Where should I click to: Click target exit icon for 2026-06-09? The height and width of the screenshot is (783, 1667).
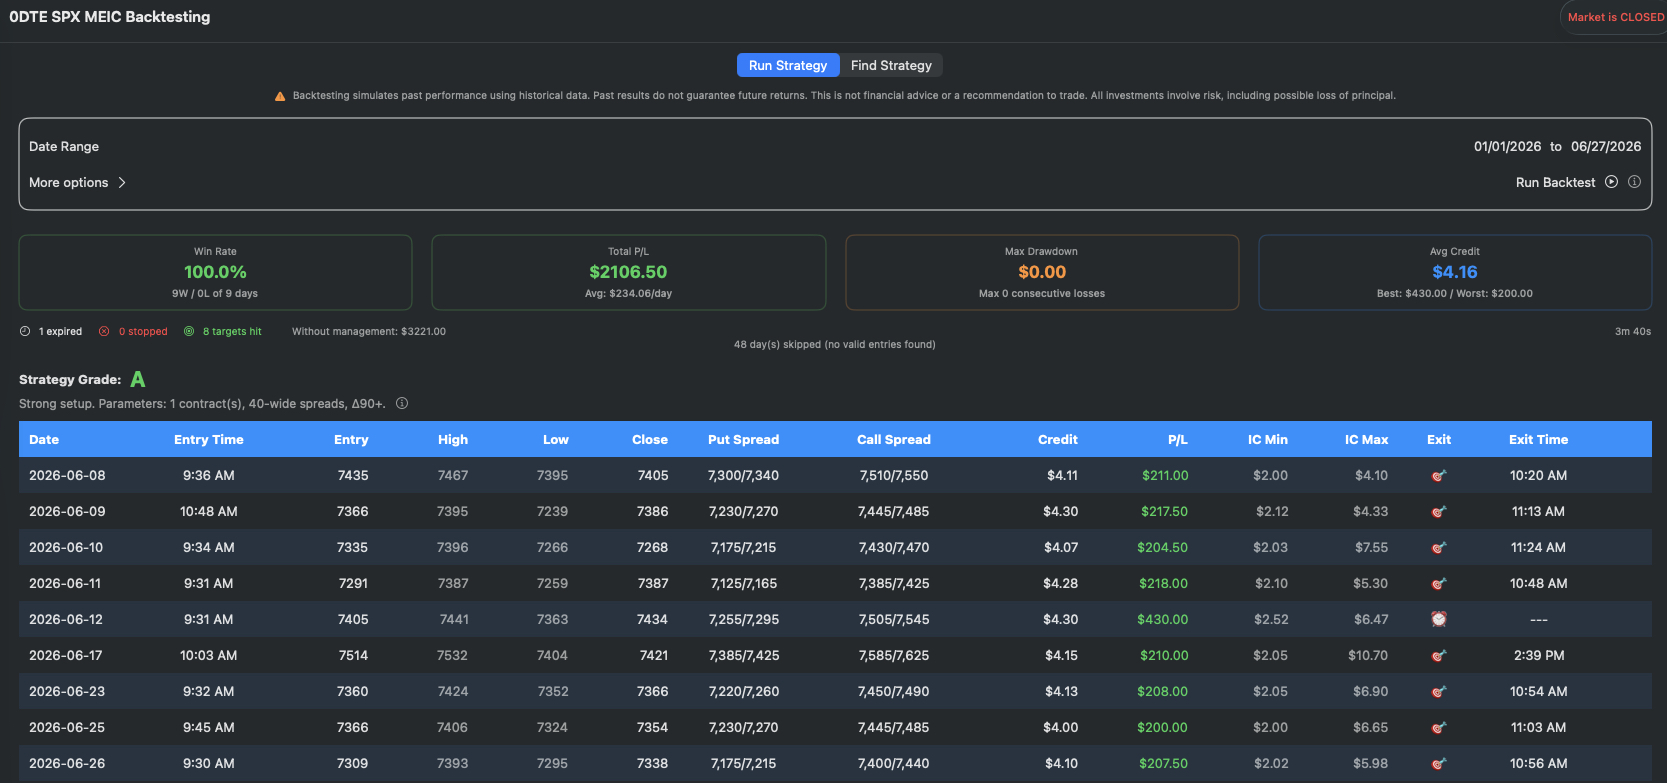tap(1438, 512)
